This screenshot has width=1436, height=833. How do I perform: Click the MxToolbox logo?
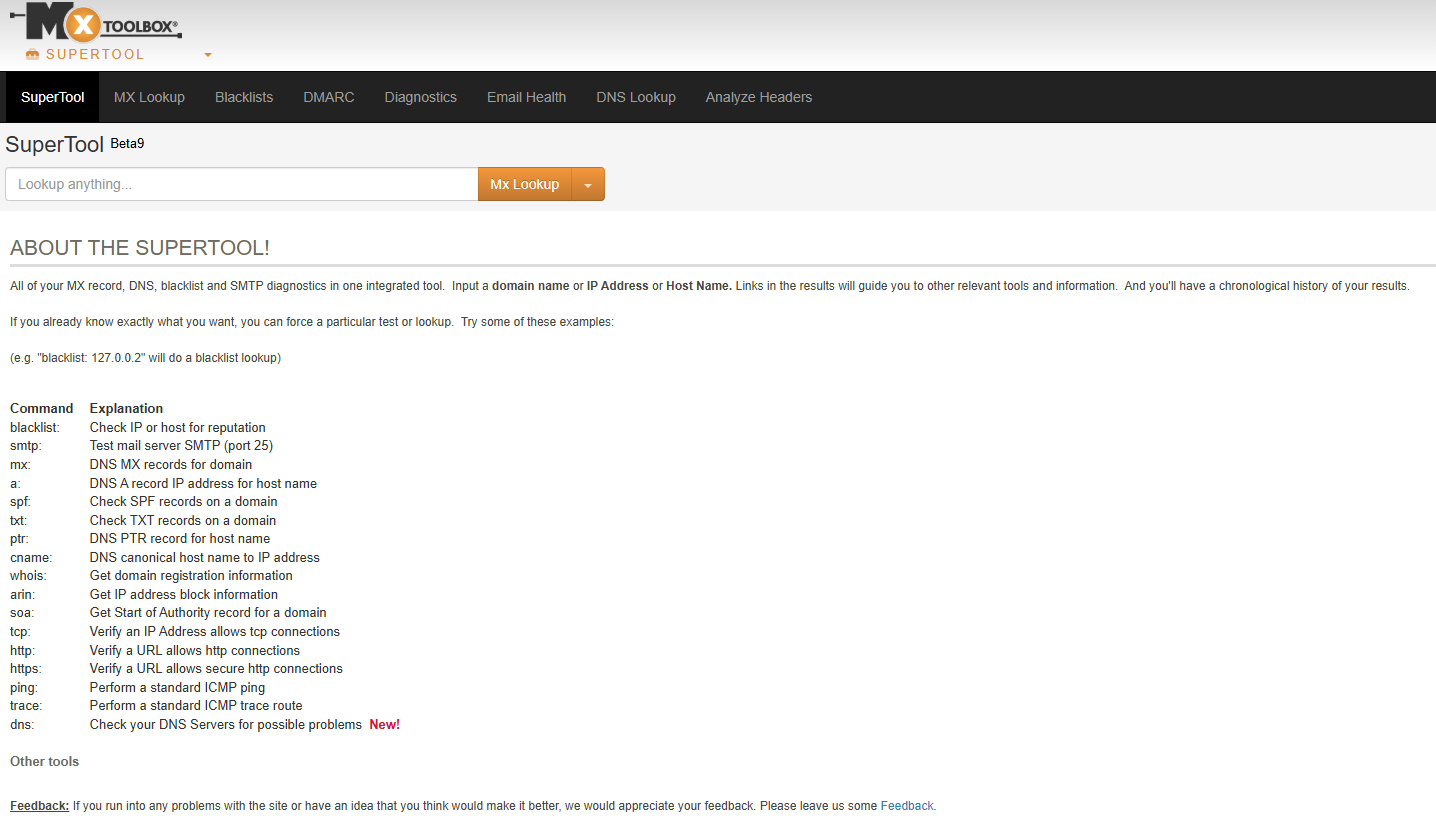[96, 21]
